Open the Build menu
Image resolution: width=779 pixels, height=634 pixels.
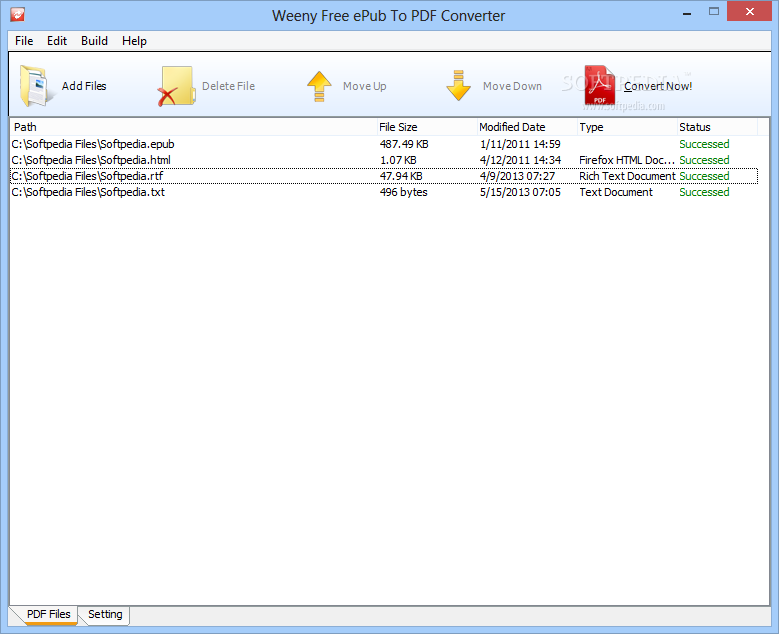tap(94, 41)
